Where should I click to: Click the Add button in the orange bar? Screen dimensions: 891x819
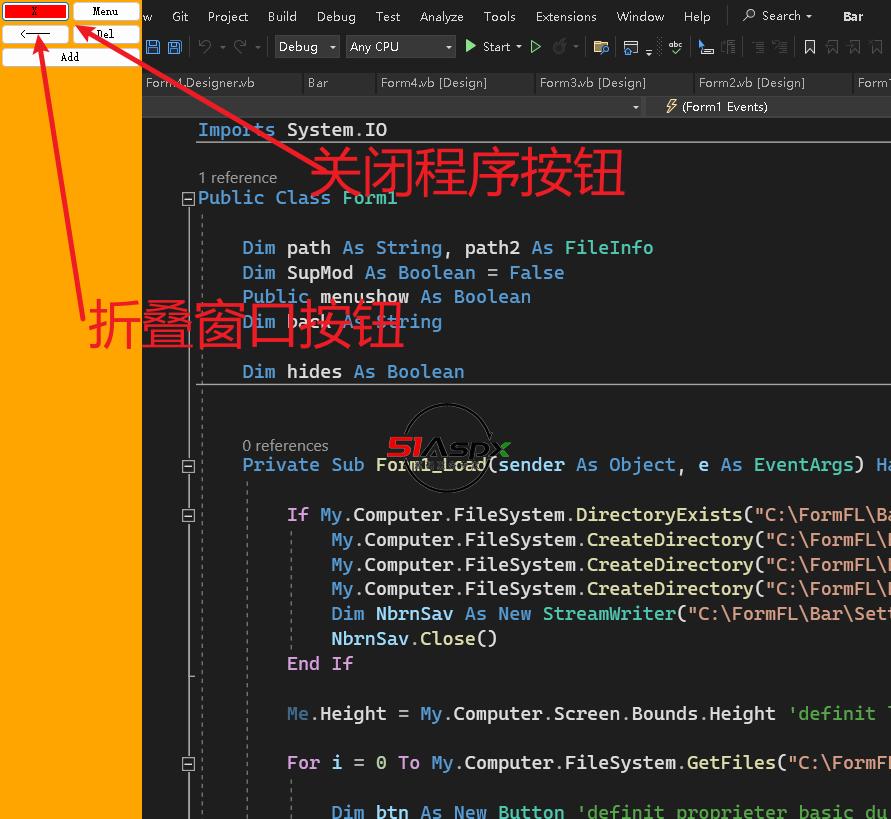70,57
